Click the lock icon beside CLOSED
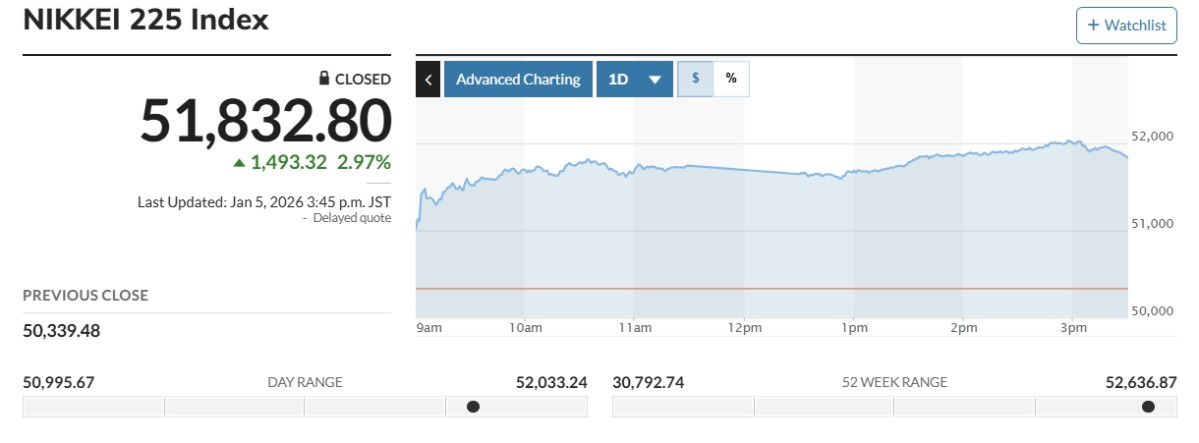Image resolution: width=1199 pixels, height=443 pixels. pos(323,79)
